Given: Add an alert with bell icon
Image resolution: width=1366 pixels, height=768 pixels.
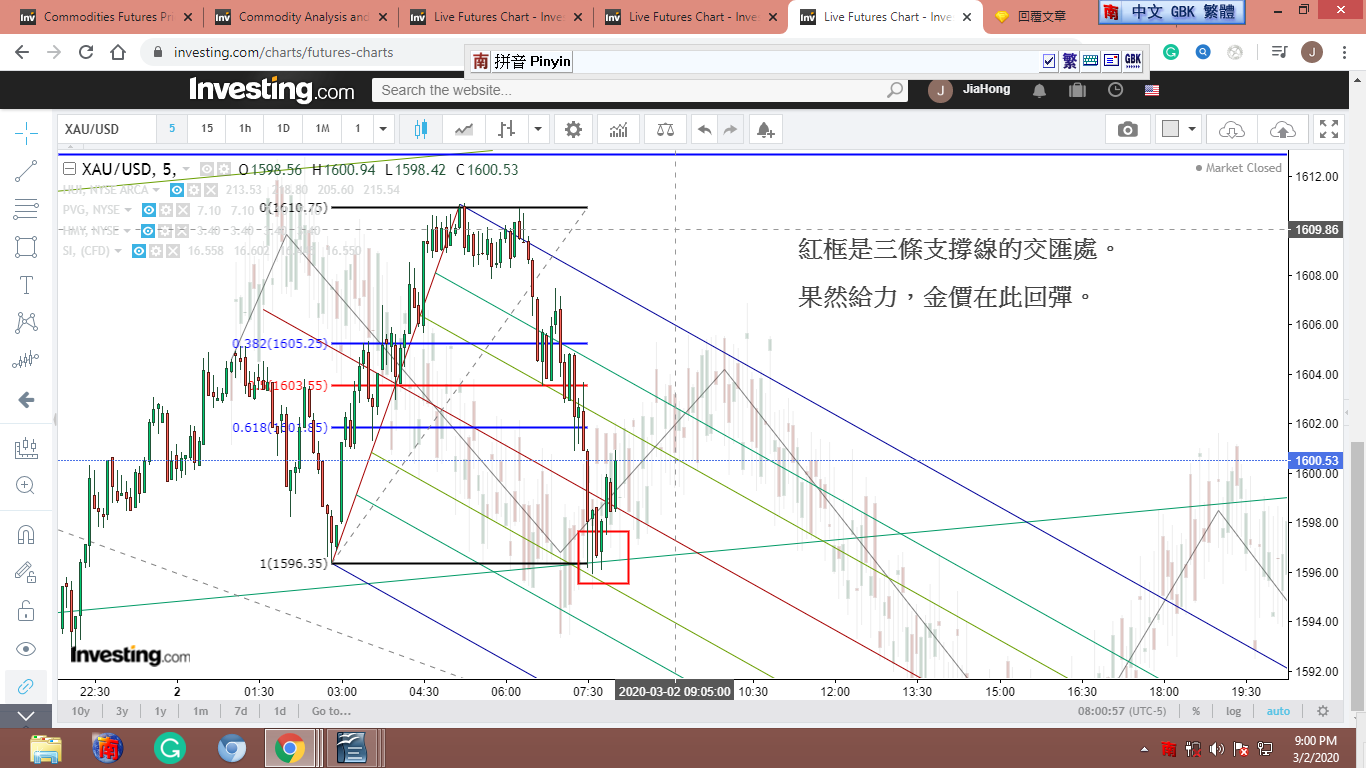Looking at the screenshot, I should click(765, 129).
